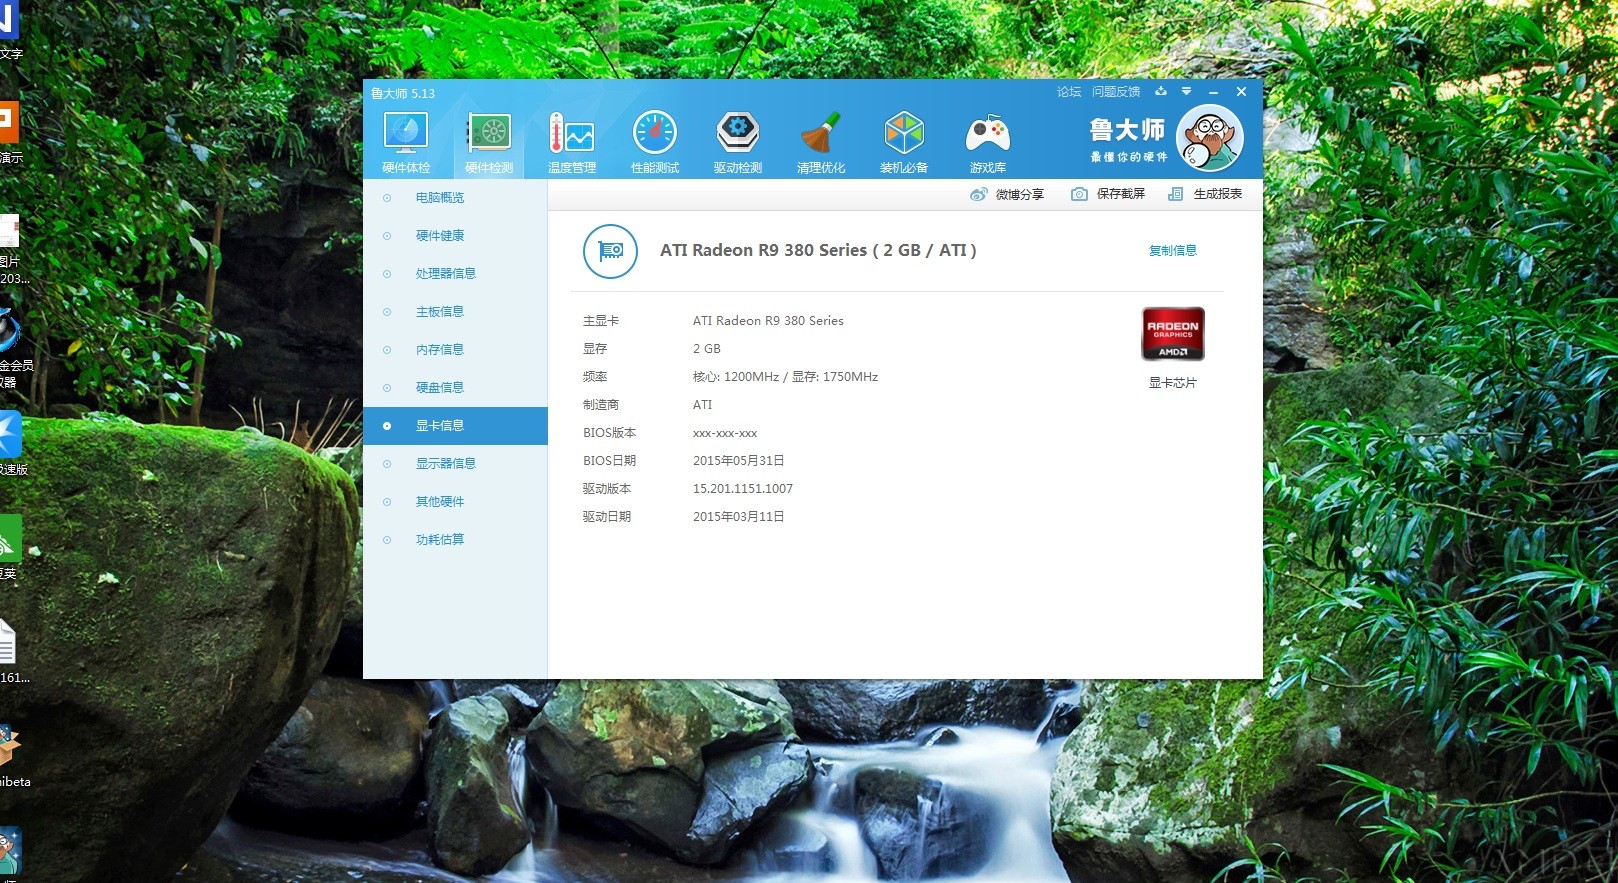Generate report with 生成报表

[1205, 194]
